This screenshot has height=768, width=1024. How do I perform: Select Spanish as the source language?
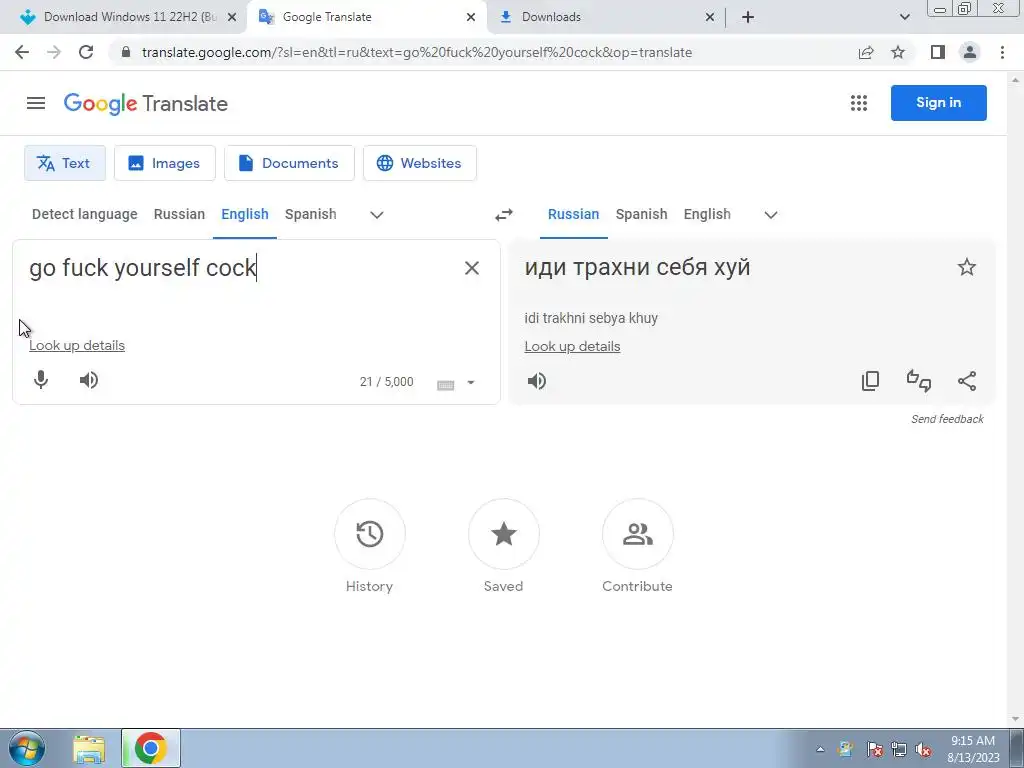coord(311,214)
